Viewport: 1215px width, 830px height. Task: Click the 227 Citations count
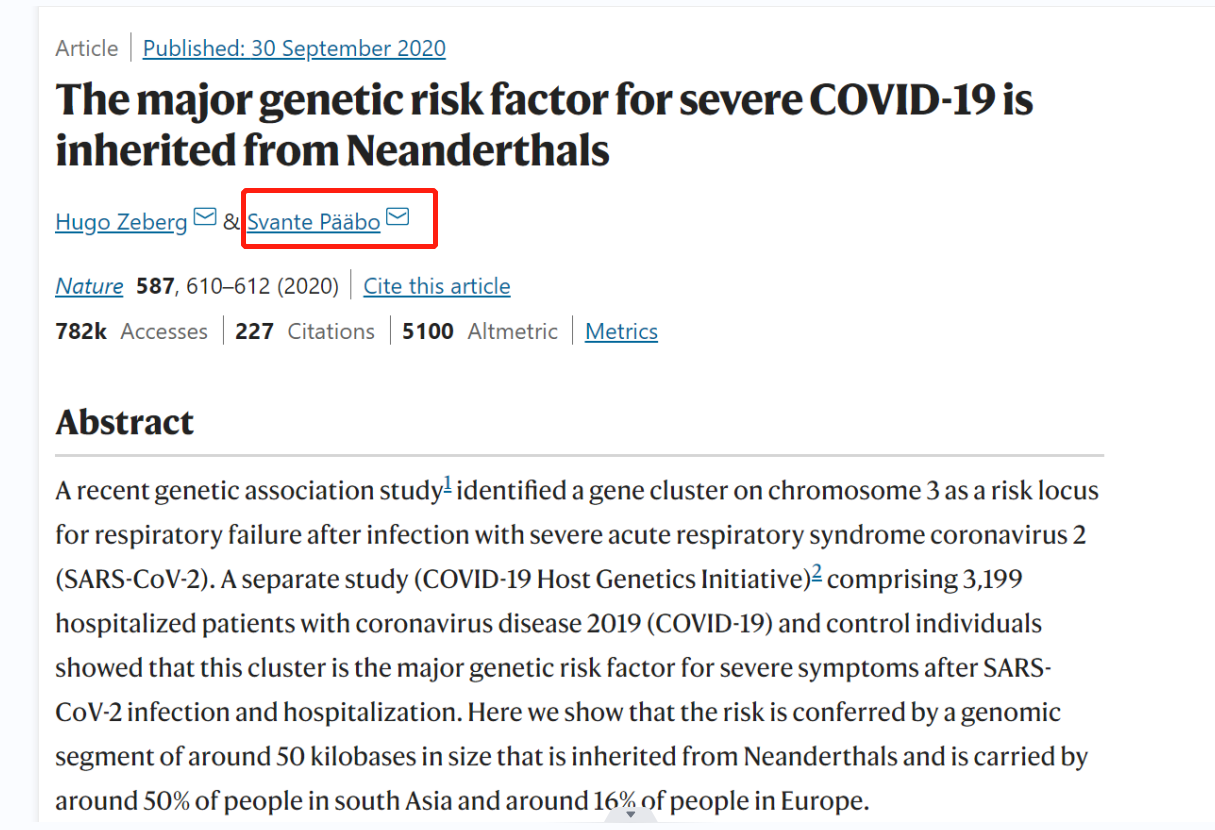(305, 331)
